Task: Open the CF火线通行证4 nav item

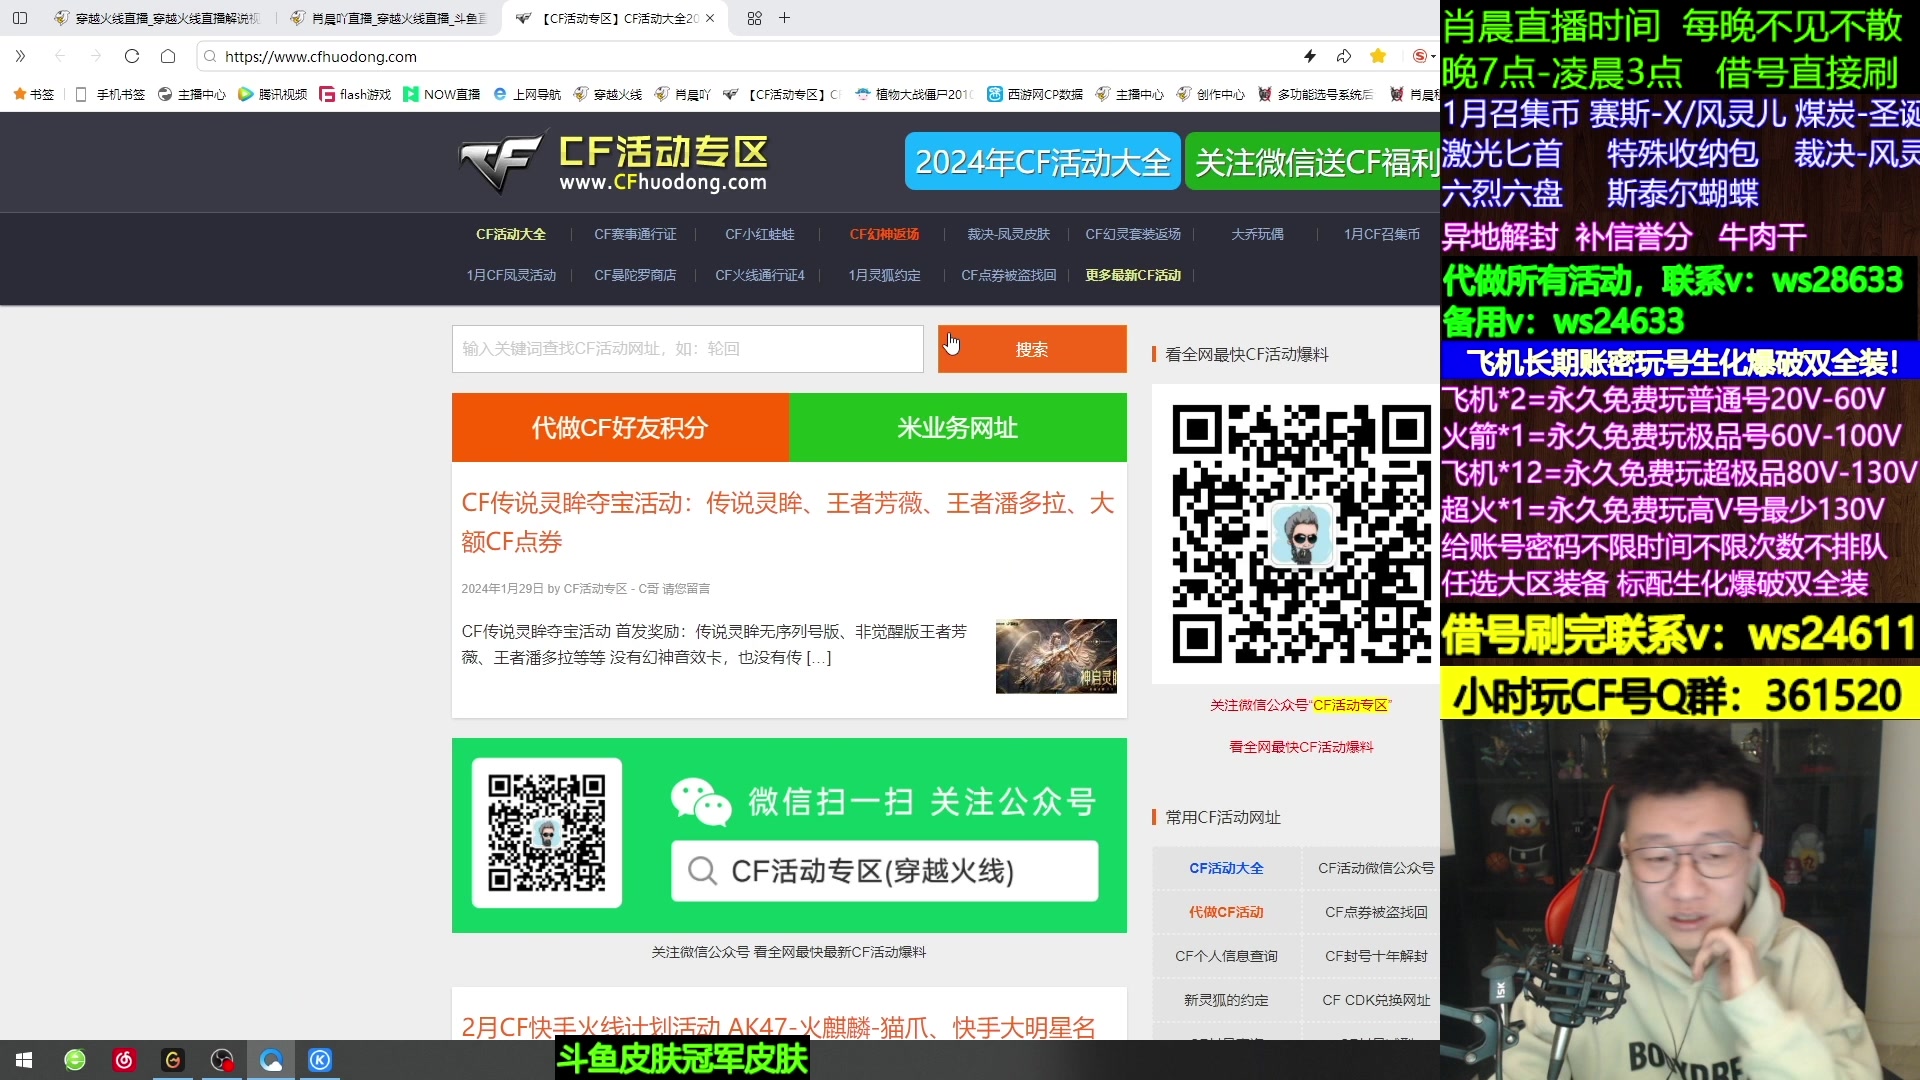Action: (760, 275)
